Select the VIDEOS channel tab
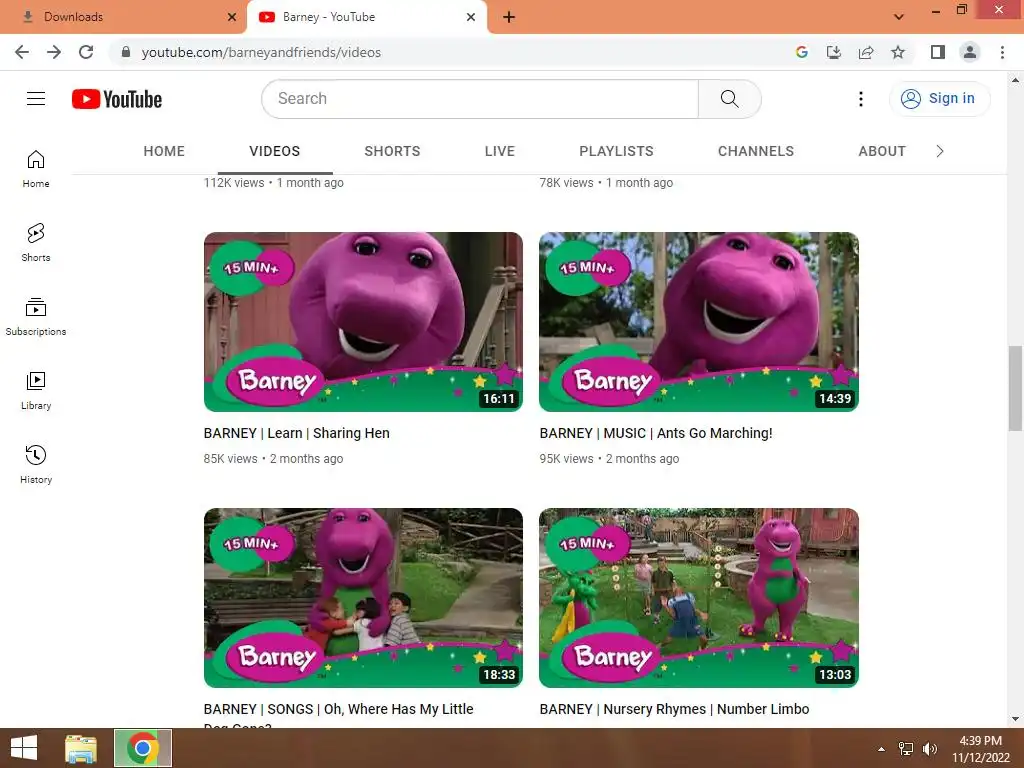The width and height of the screenshot is (1024, 768). point(274,152)
